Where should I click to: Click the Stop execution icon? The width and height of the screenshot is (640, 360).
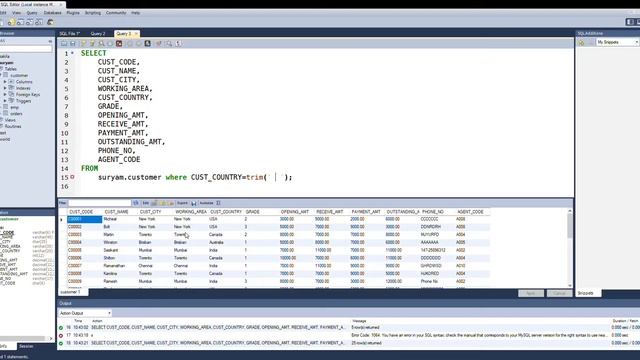(110, 43)
